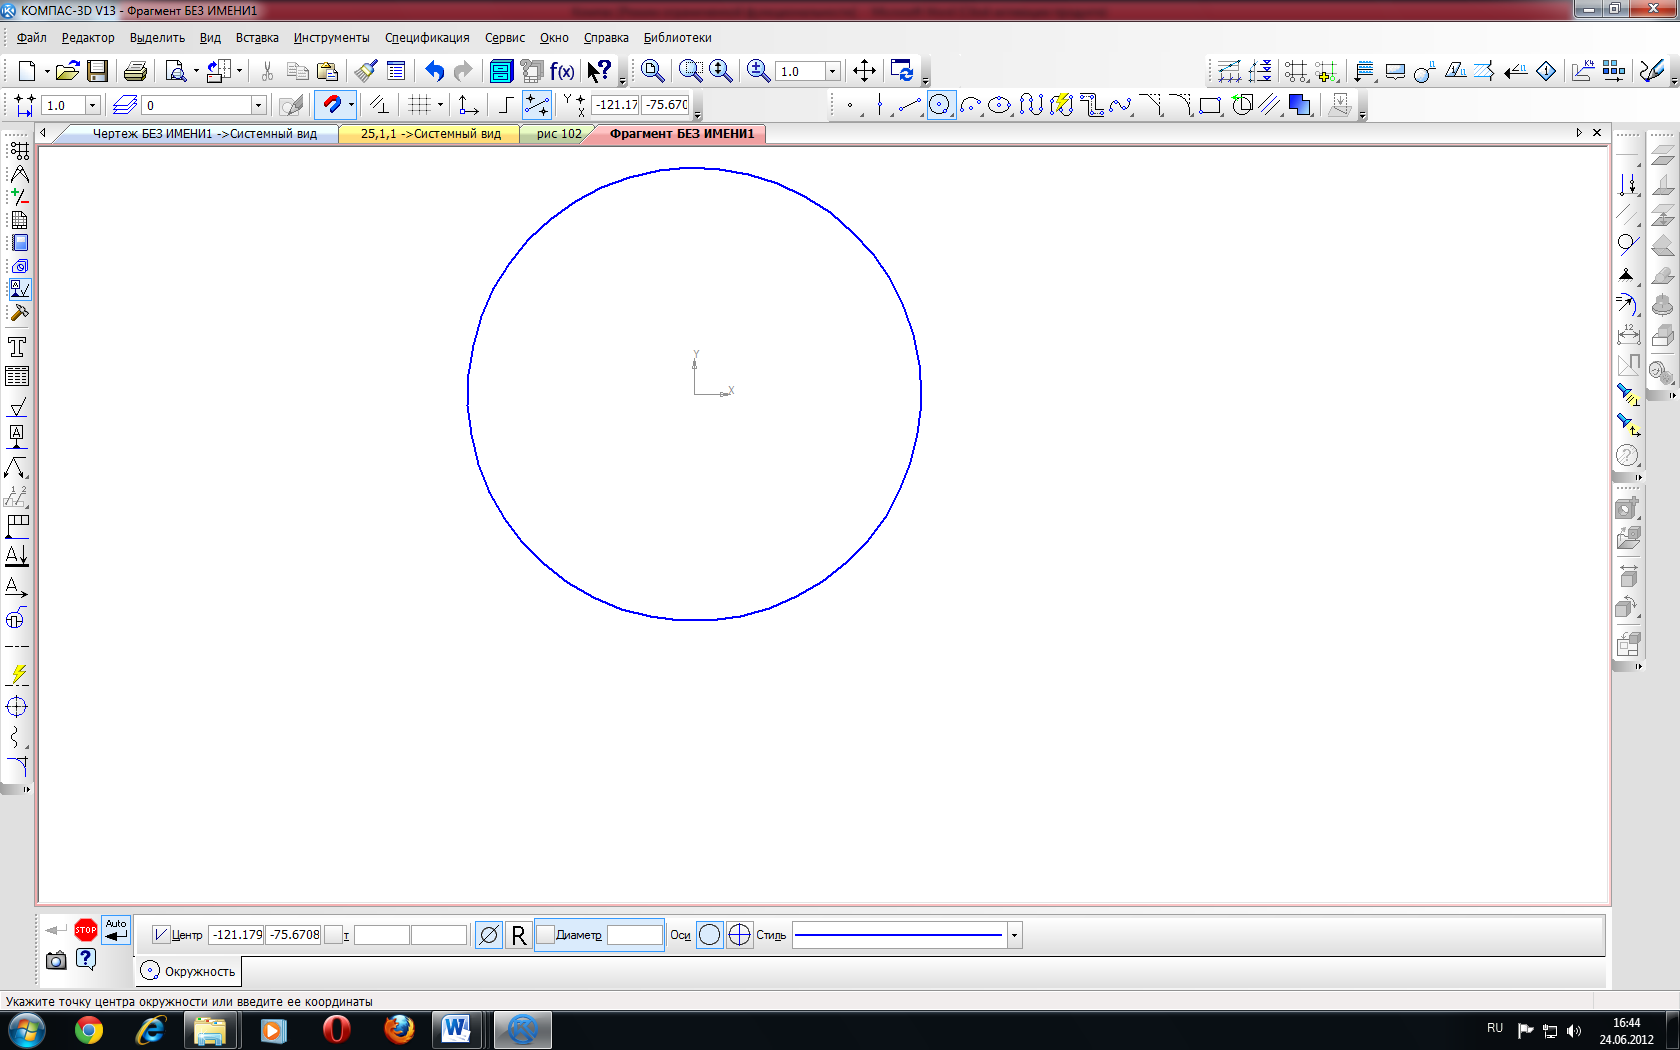The width and height of the screenshot is (1680, 1050).
Task: Select the Text tool in left sidebar
Action: [17, 347]
